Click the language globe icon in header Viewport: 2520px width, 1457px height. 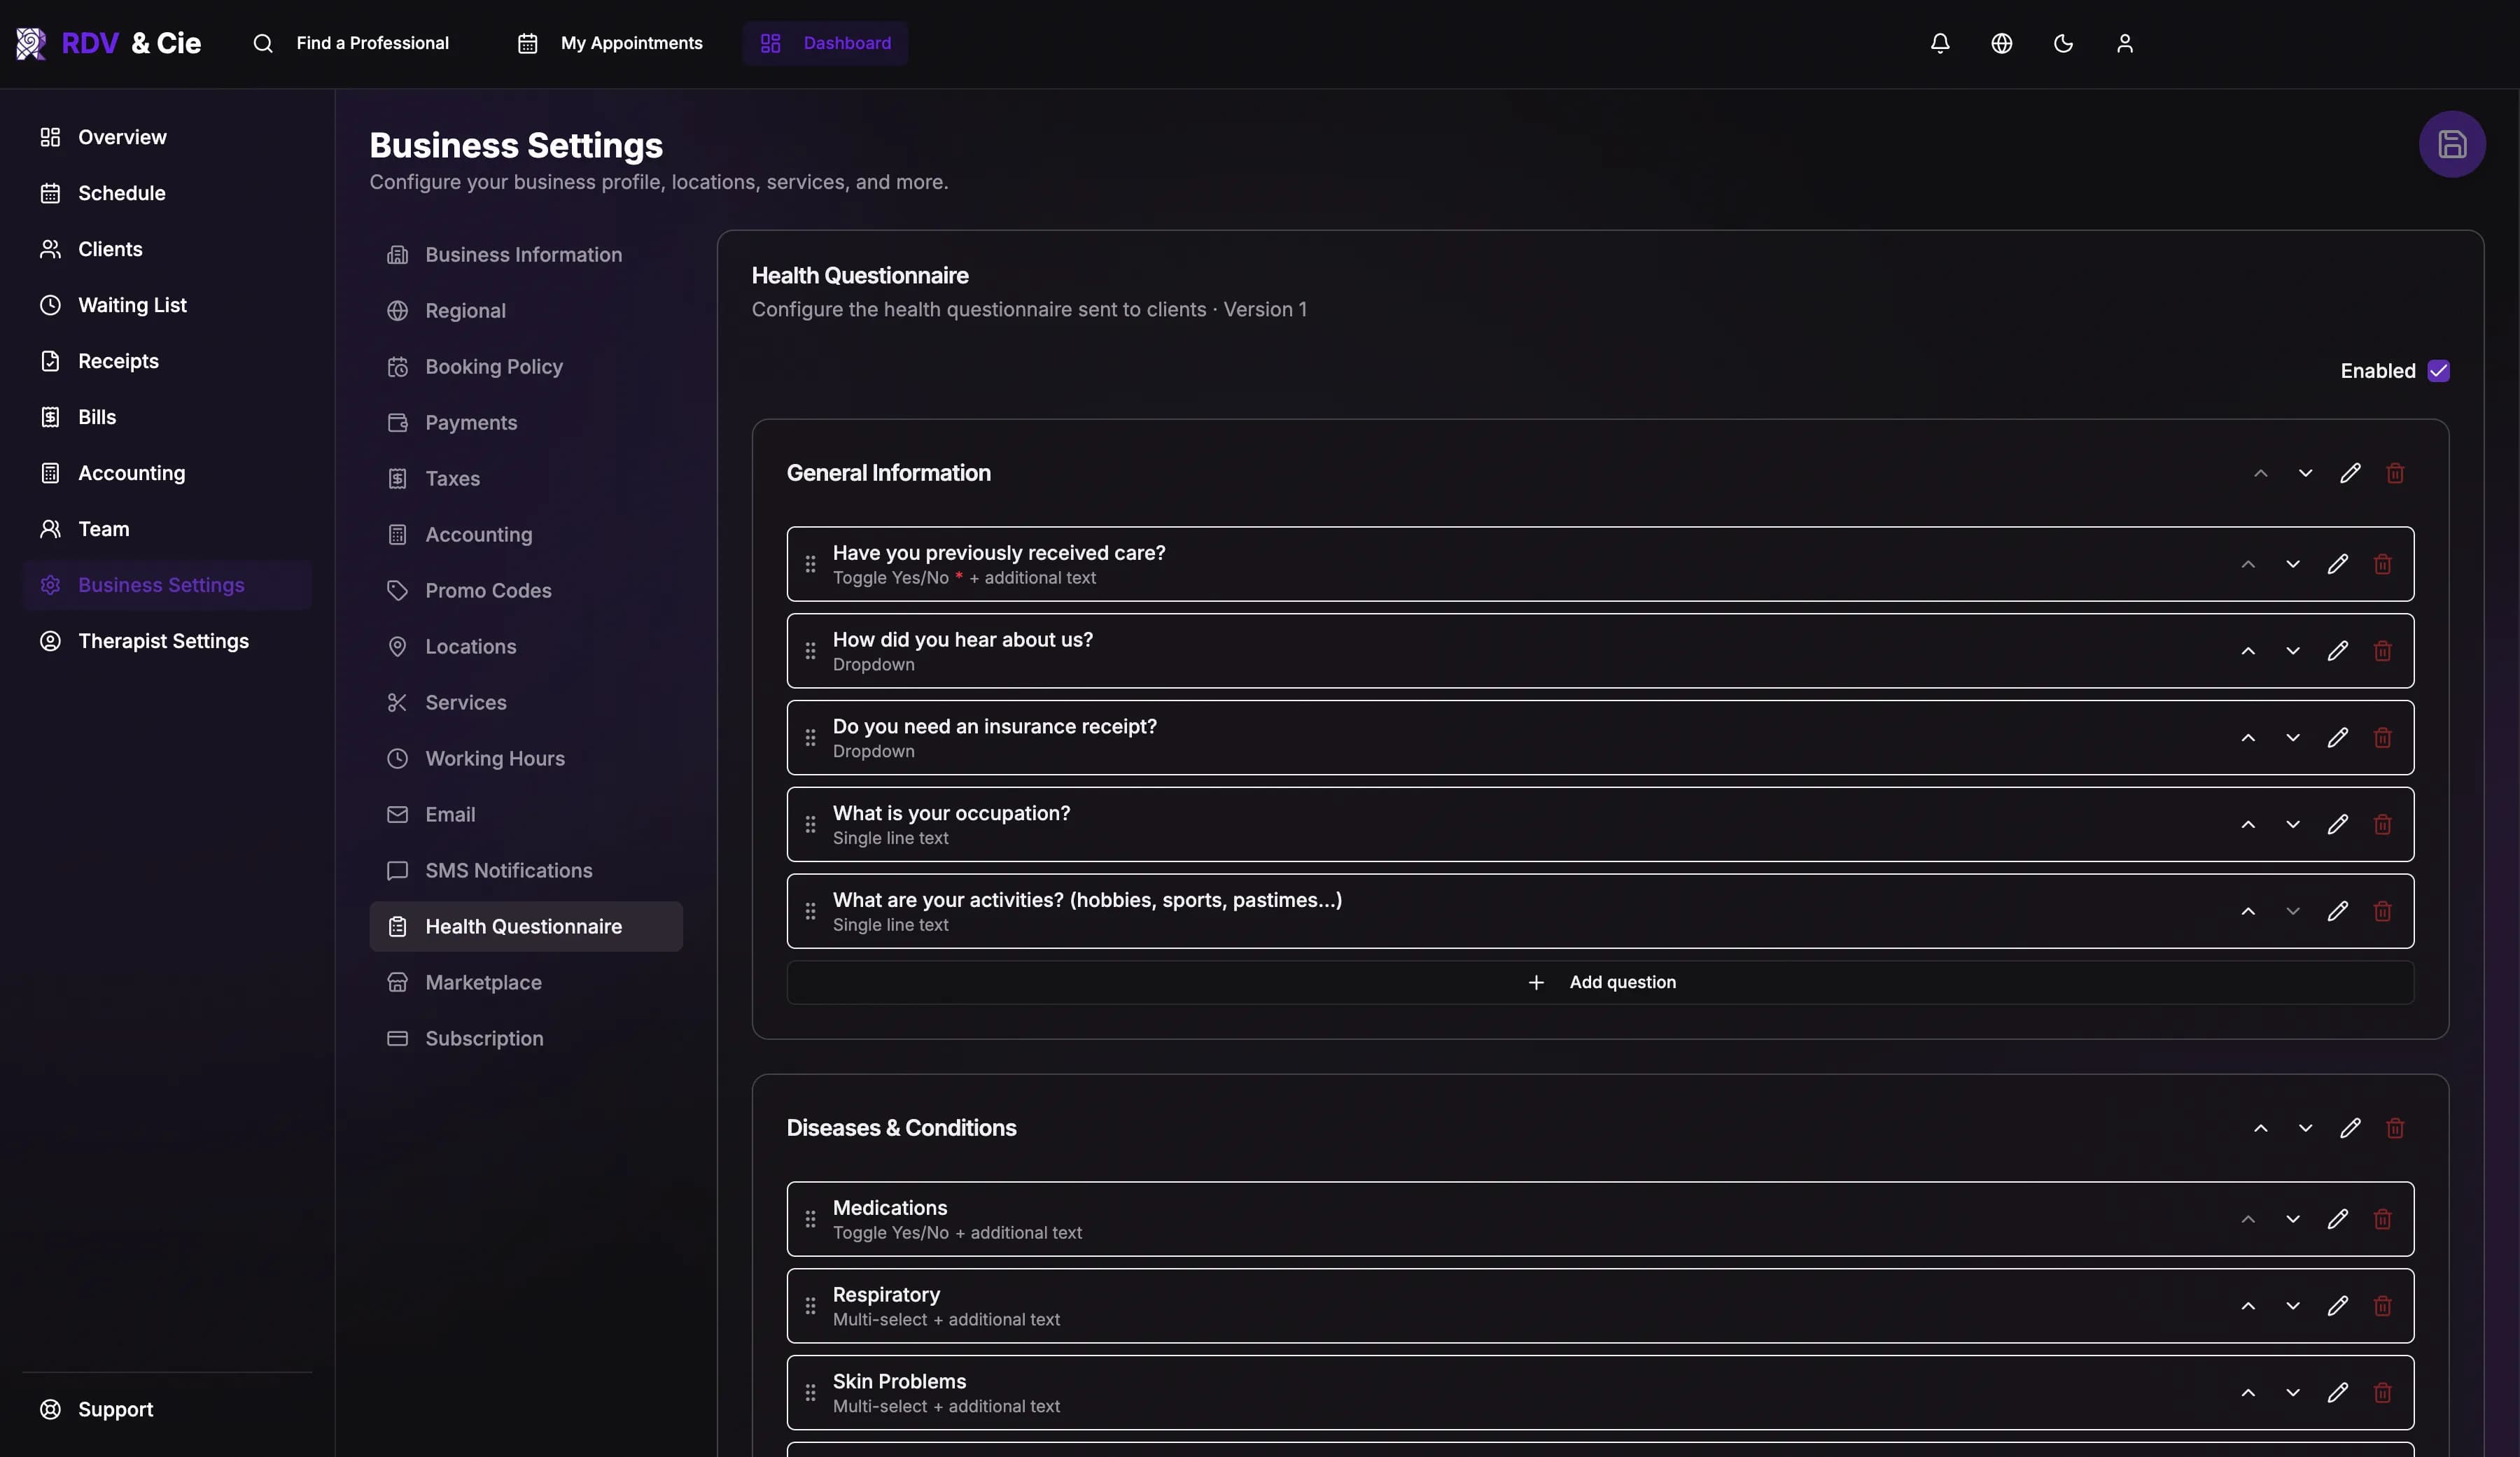pyautogui.click(x=2001, y=43)
